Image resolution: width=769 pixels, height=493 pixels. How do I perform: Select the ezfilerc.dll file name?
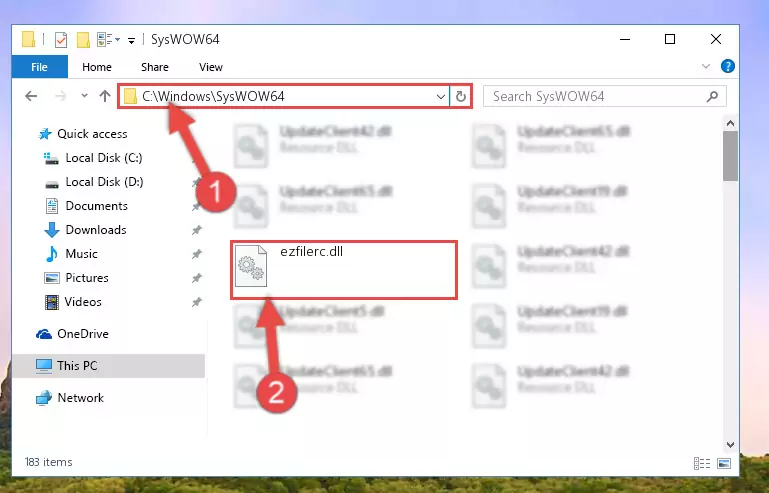pos(311,252)
